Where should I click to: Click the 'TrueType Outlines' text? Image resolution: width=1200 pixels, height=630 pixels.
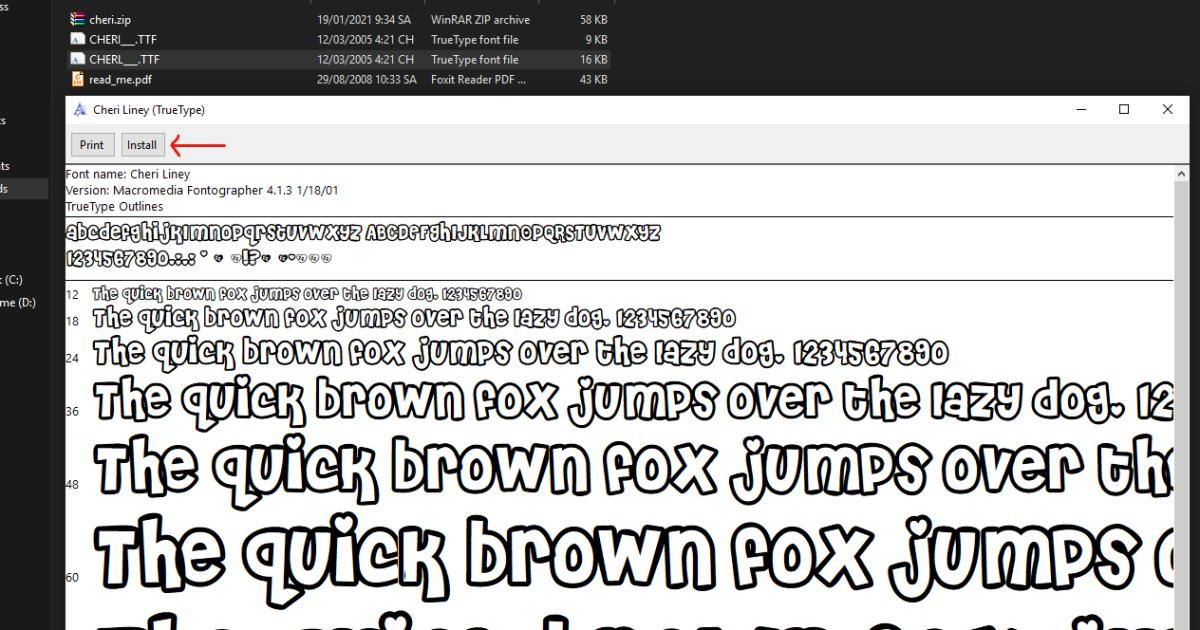point(114,206)
